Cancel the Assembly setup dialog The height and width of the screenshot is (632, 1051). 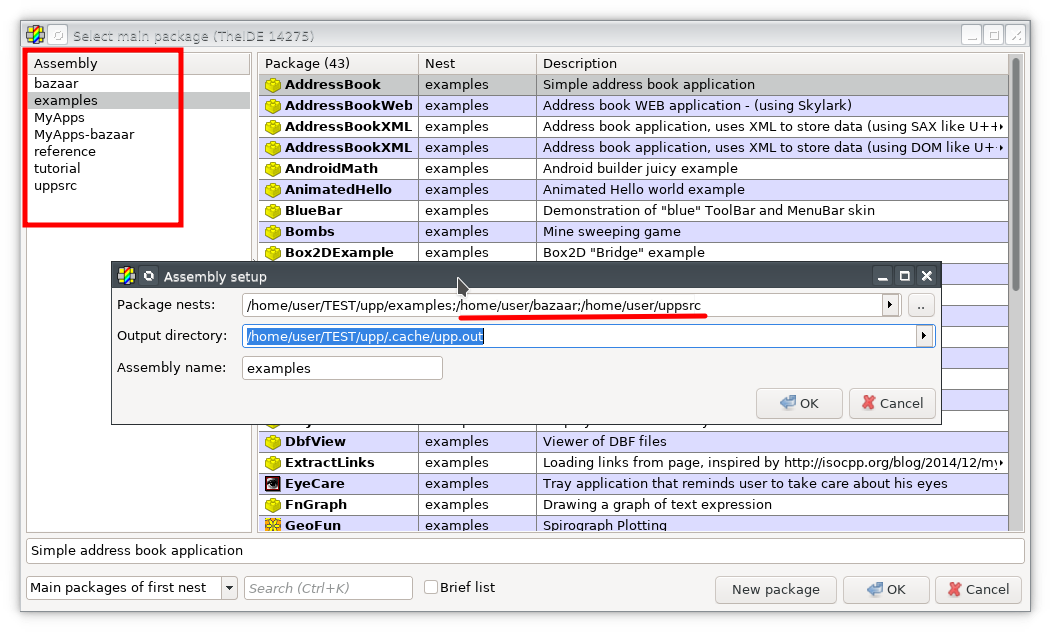point(892,403)
